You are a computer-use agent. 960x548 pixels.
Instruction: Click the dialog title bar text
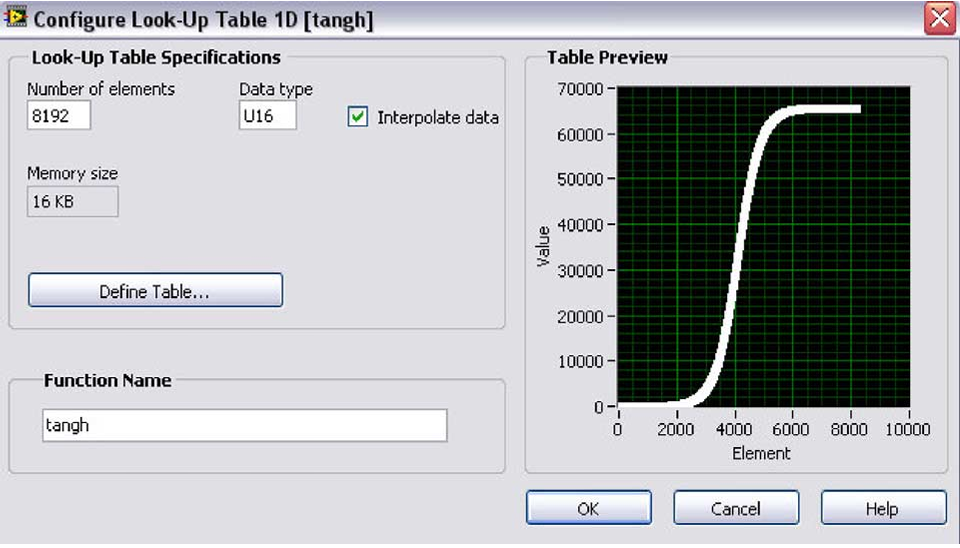[x=203, y=20]
